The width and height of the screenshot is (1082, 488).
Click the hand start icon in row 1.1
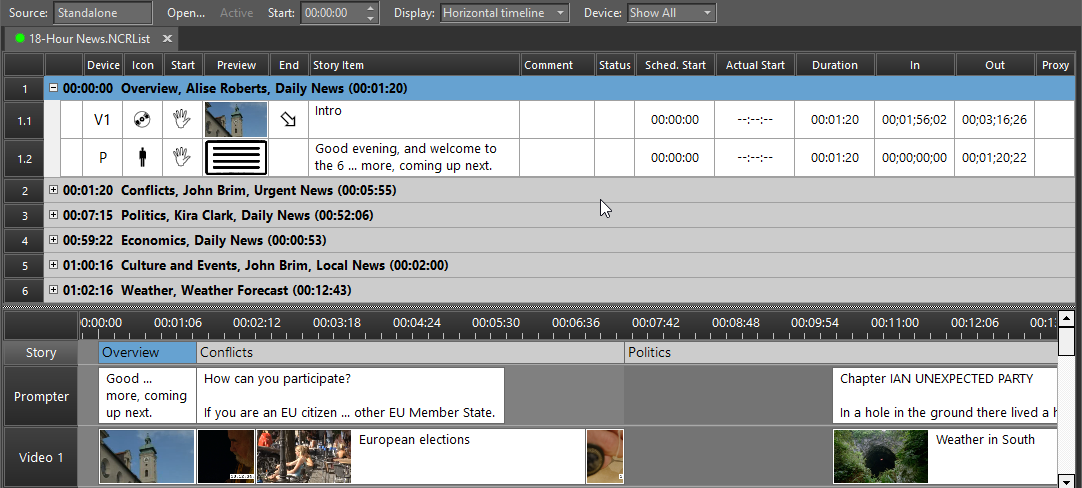pos(182,120)
